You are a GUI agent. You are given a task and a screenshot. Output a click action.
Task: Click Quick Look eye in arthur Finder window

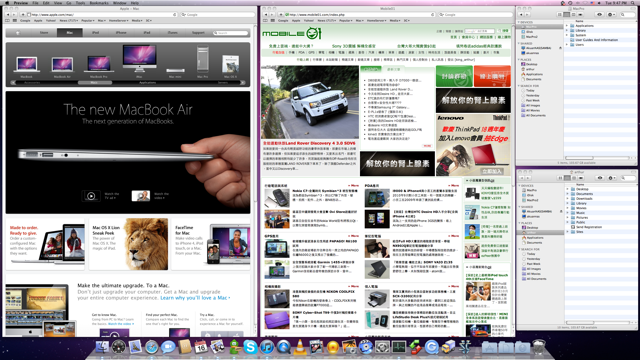click(600, 178)
